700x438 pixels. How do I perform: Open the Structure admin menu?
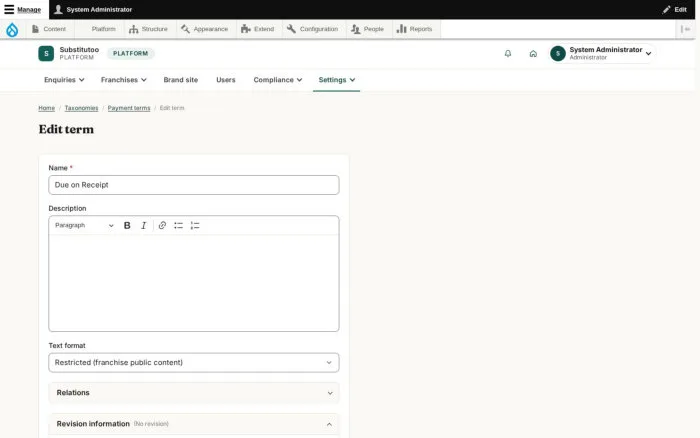click(148, 29)
